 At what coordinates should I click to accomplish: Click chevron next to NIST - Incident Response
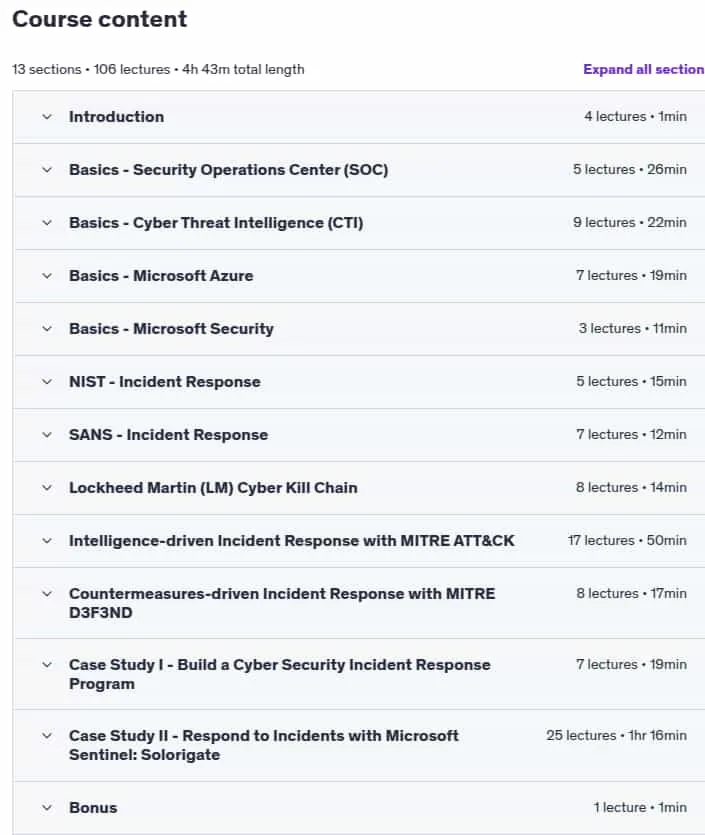click(x=47, y=382)
